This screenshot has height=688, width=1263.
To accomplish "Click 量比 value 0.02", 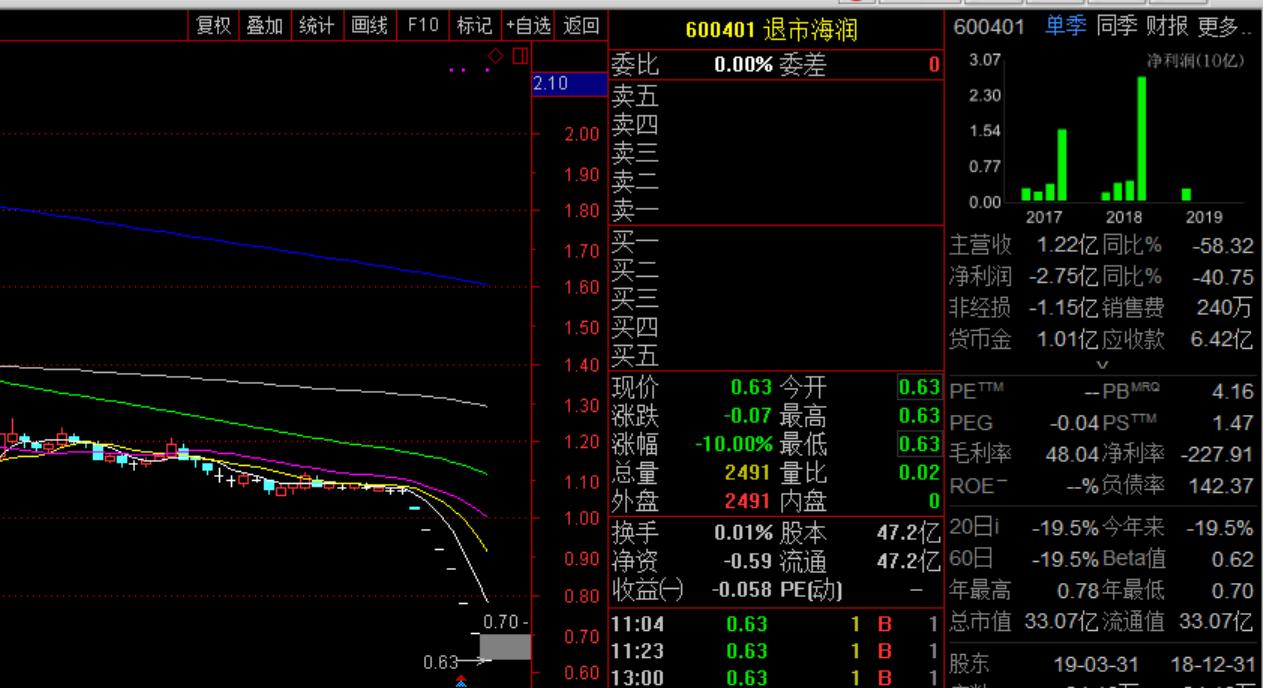I will pyautogui.click(x=920, y=472).
